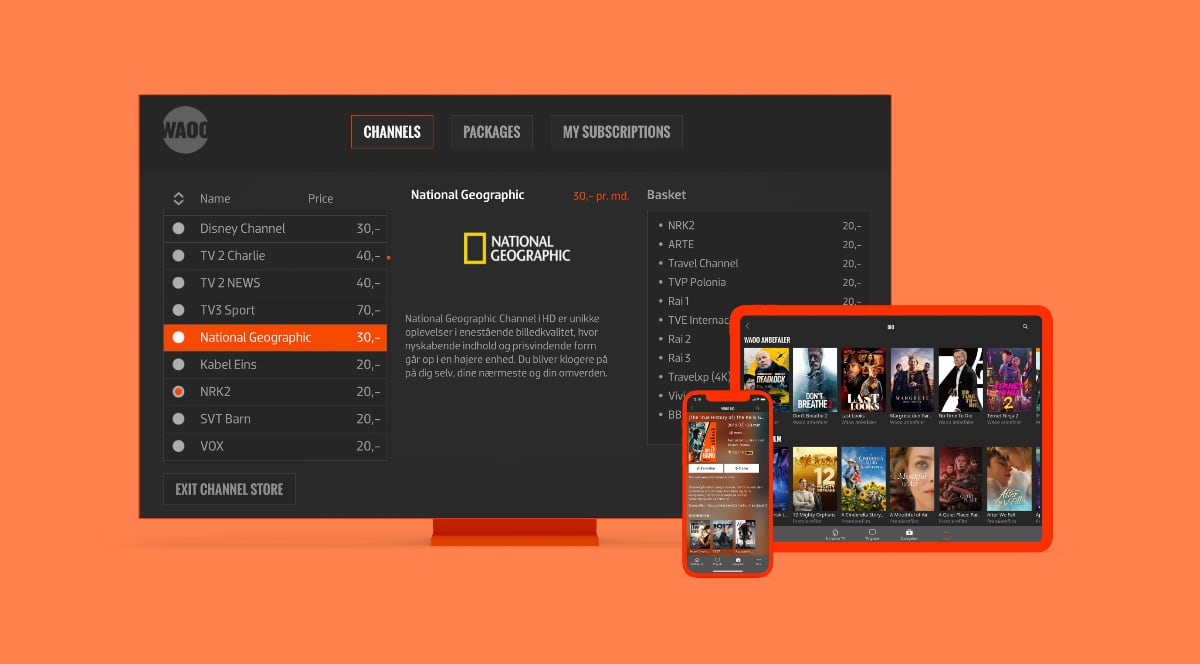Open the Deadlock poster on the tablet

point(767,380)
